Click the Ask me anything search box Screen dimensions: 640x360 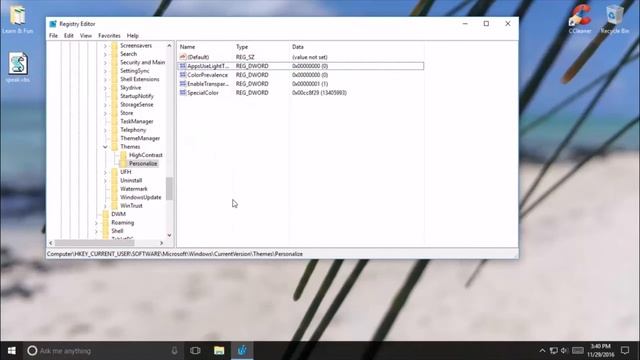(102, 351)
